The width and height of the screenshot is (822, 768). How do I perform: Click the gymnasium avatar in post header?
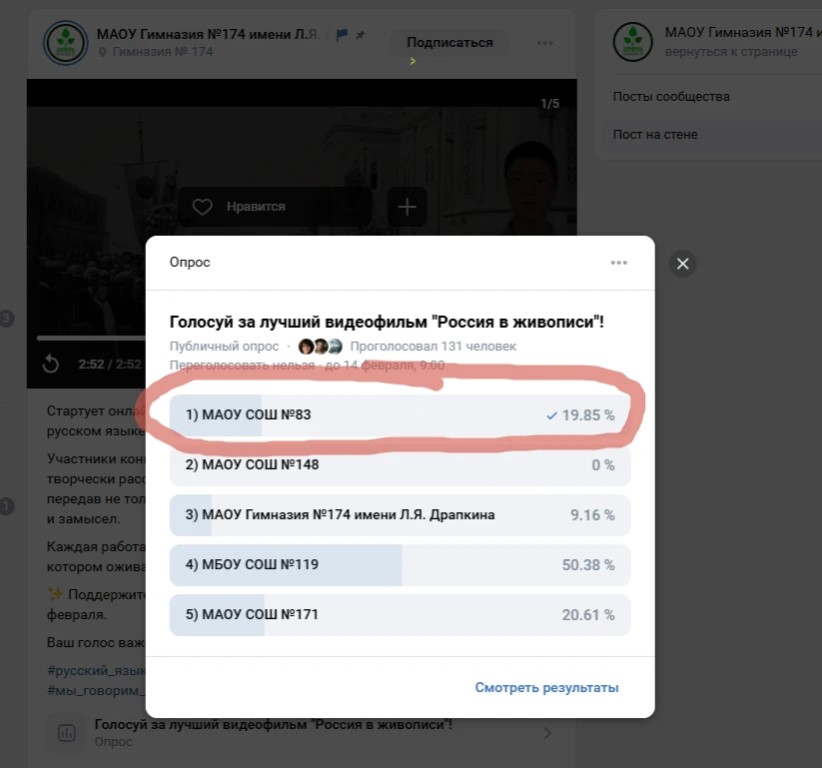[66, 42]
